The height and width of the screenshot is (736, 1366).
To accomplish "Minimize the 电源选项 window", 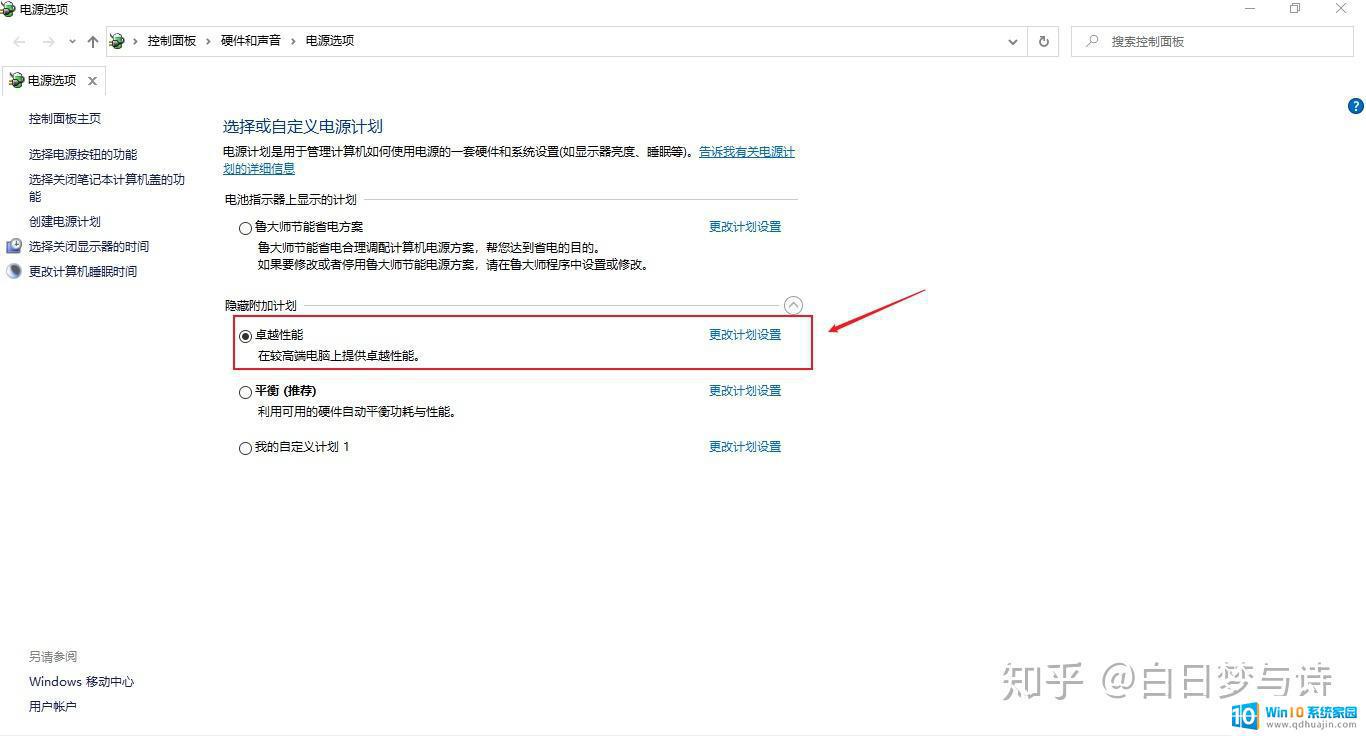I will pyautogui.click(x=1250, y=9).
